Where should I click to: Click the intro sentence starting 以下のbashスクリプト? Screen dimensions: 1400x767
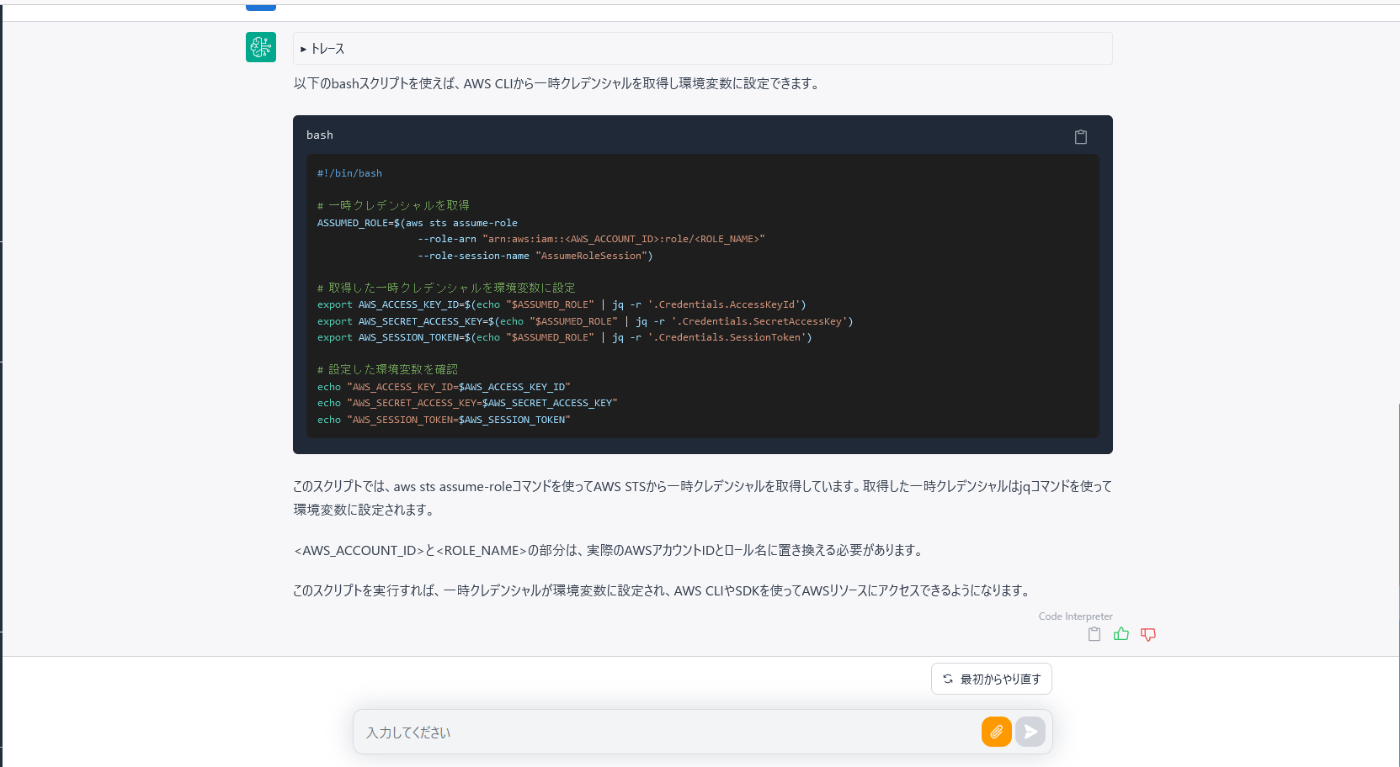(557, 84)
